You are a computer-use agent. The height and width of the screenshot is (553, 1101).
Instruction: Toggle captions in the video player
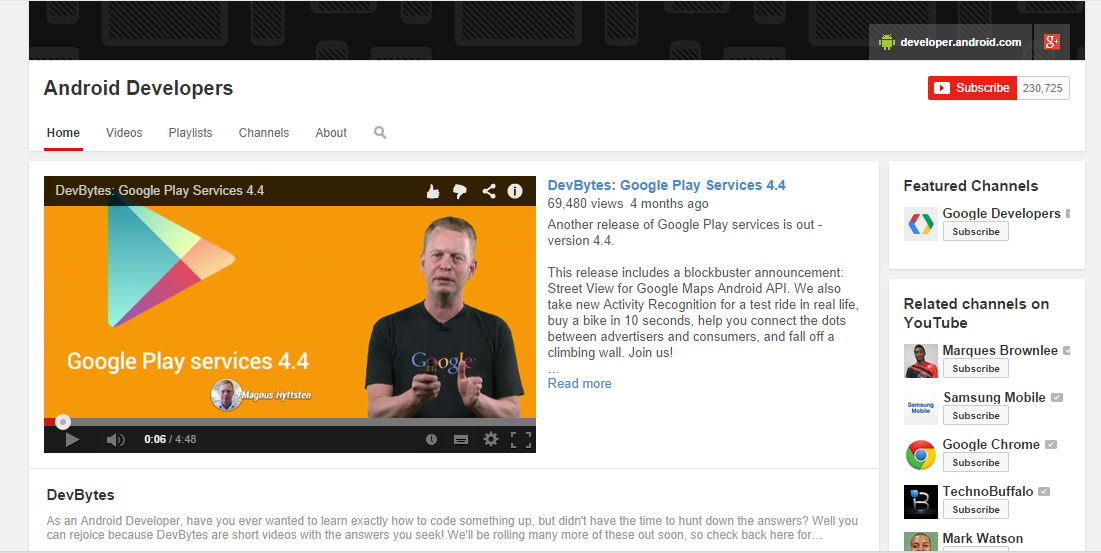[x=461, y=439]
